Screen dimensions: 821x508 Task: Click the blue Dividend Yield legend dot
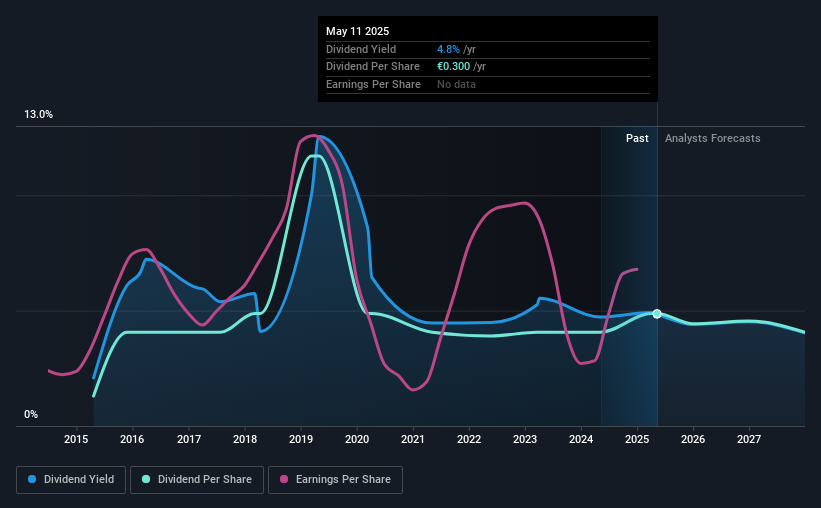coord(32,479)
